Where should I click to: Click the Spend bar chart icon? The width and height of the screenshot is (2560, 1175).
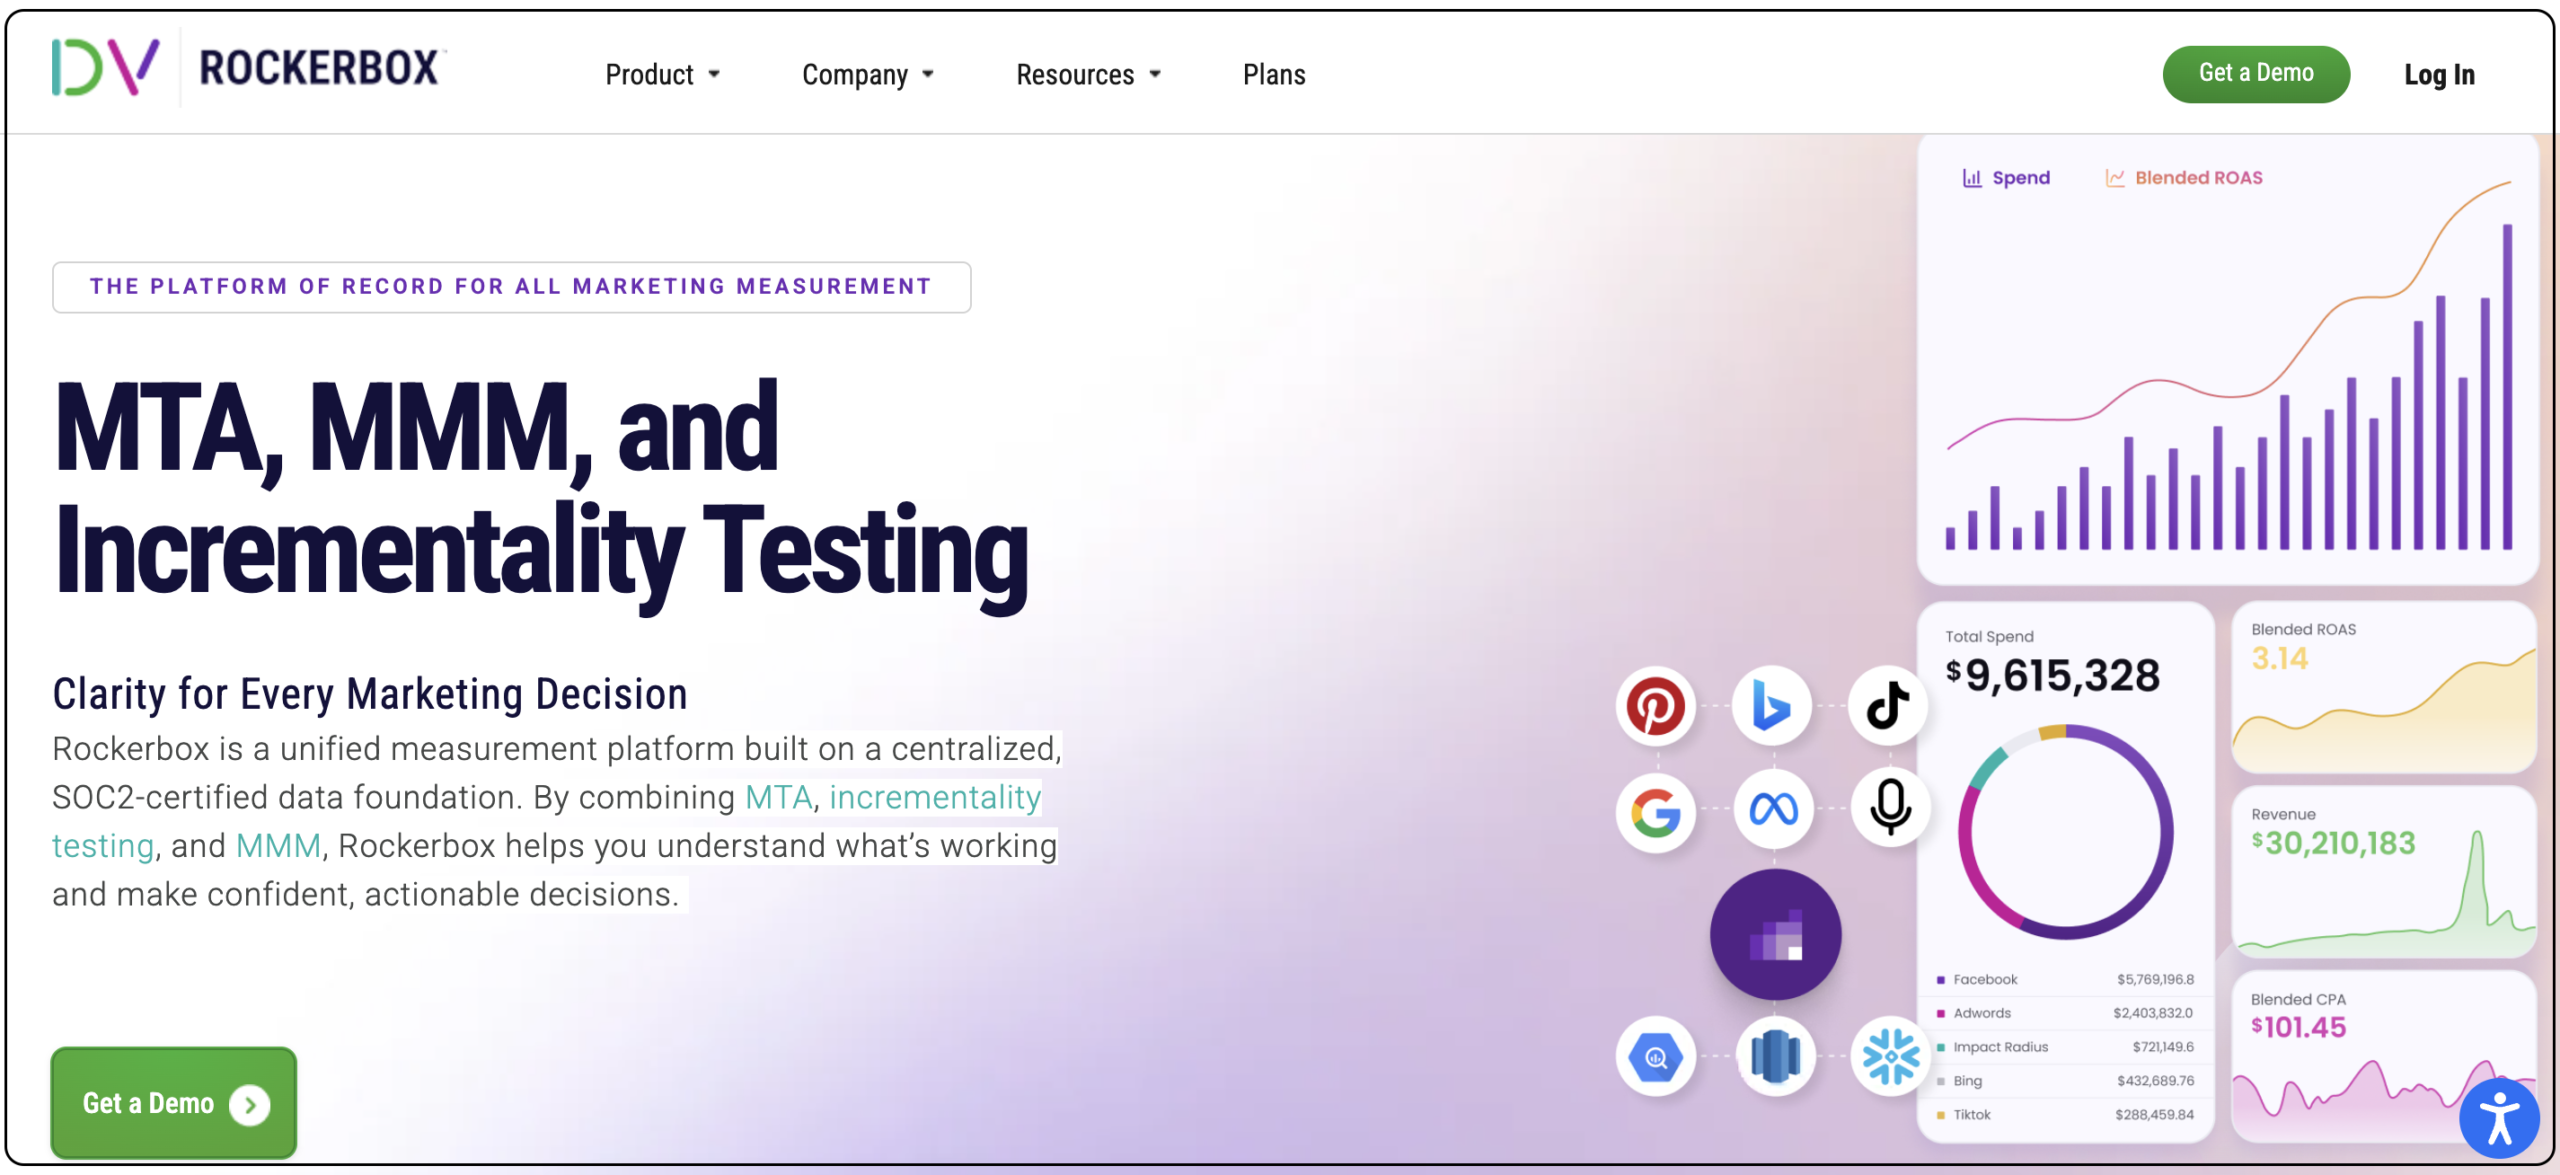pyautogui.click(x=1972, y=178)
